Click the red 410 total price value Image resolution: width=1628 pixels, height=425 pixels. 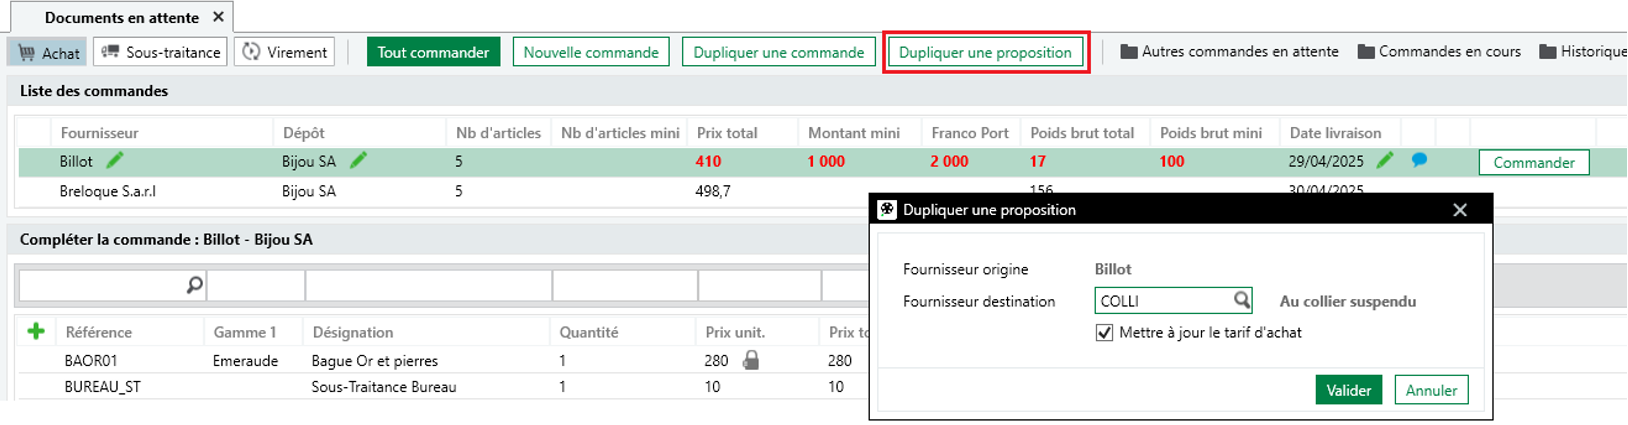pyautogui.click(x=708, y=161)
